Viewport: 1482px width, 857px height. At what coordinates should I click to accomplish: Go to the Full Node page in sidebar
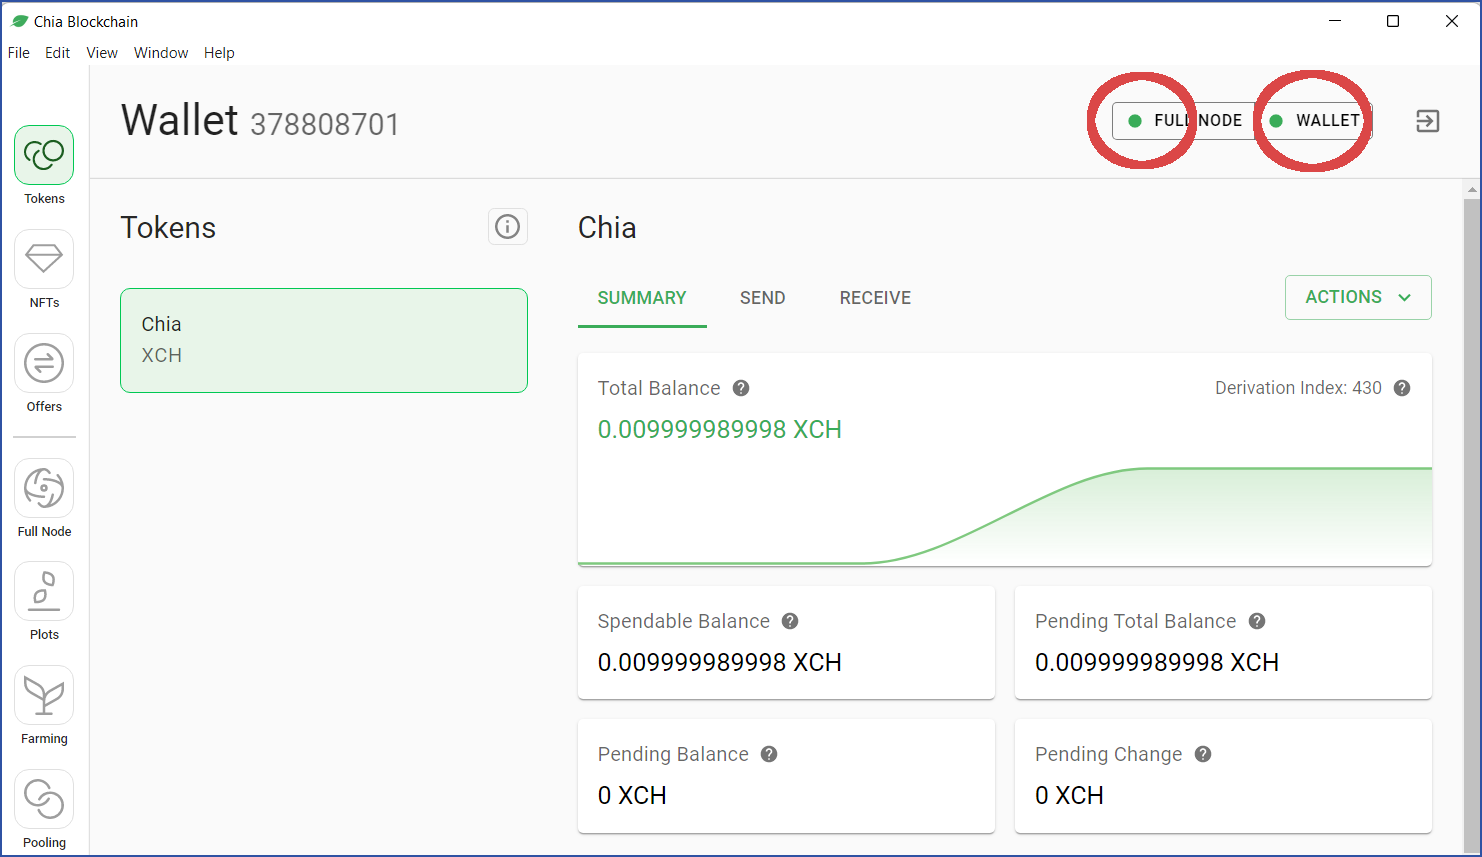(44, 489)
